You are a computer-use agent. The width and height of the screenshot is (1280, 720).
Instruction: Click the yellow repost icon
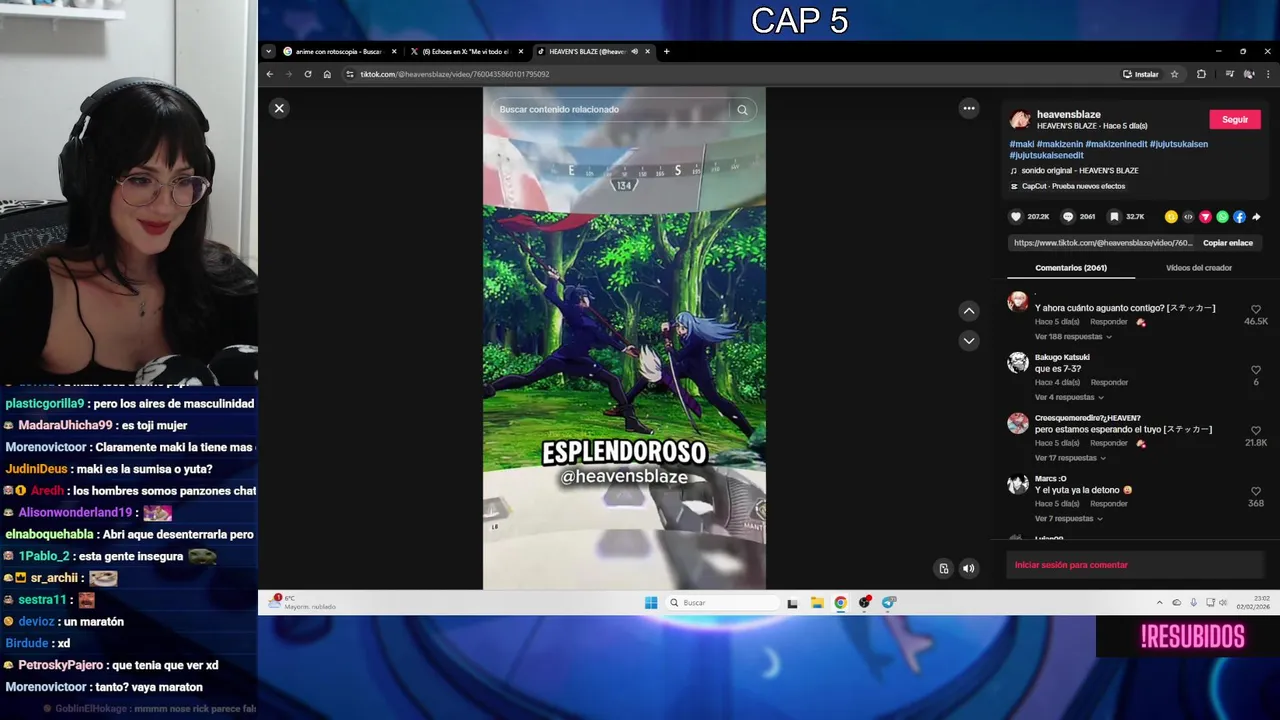point(1171,217)
